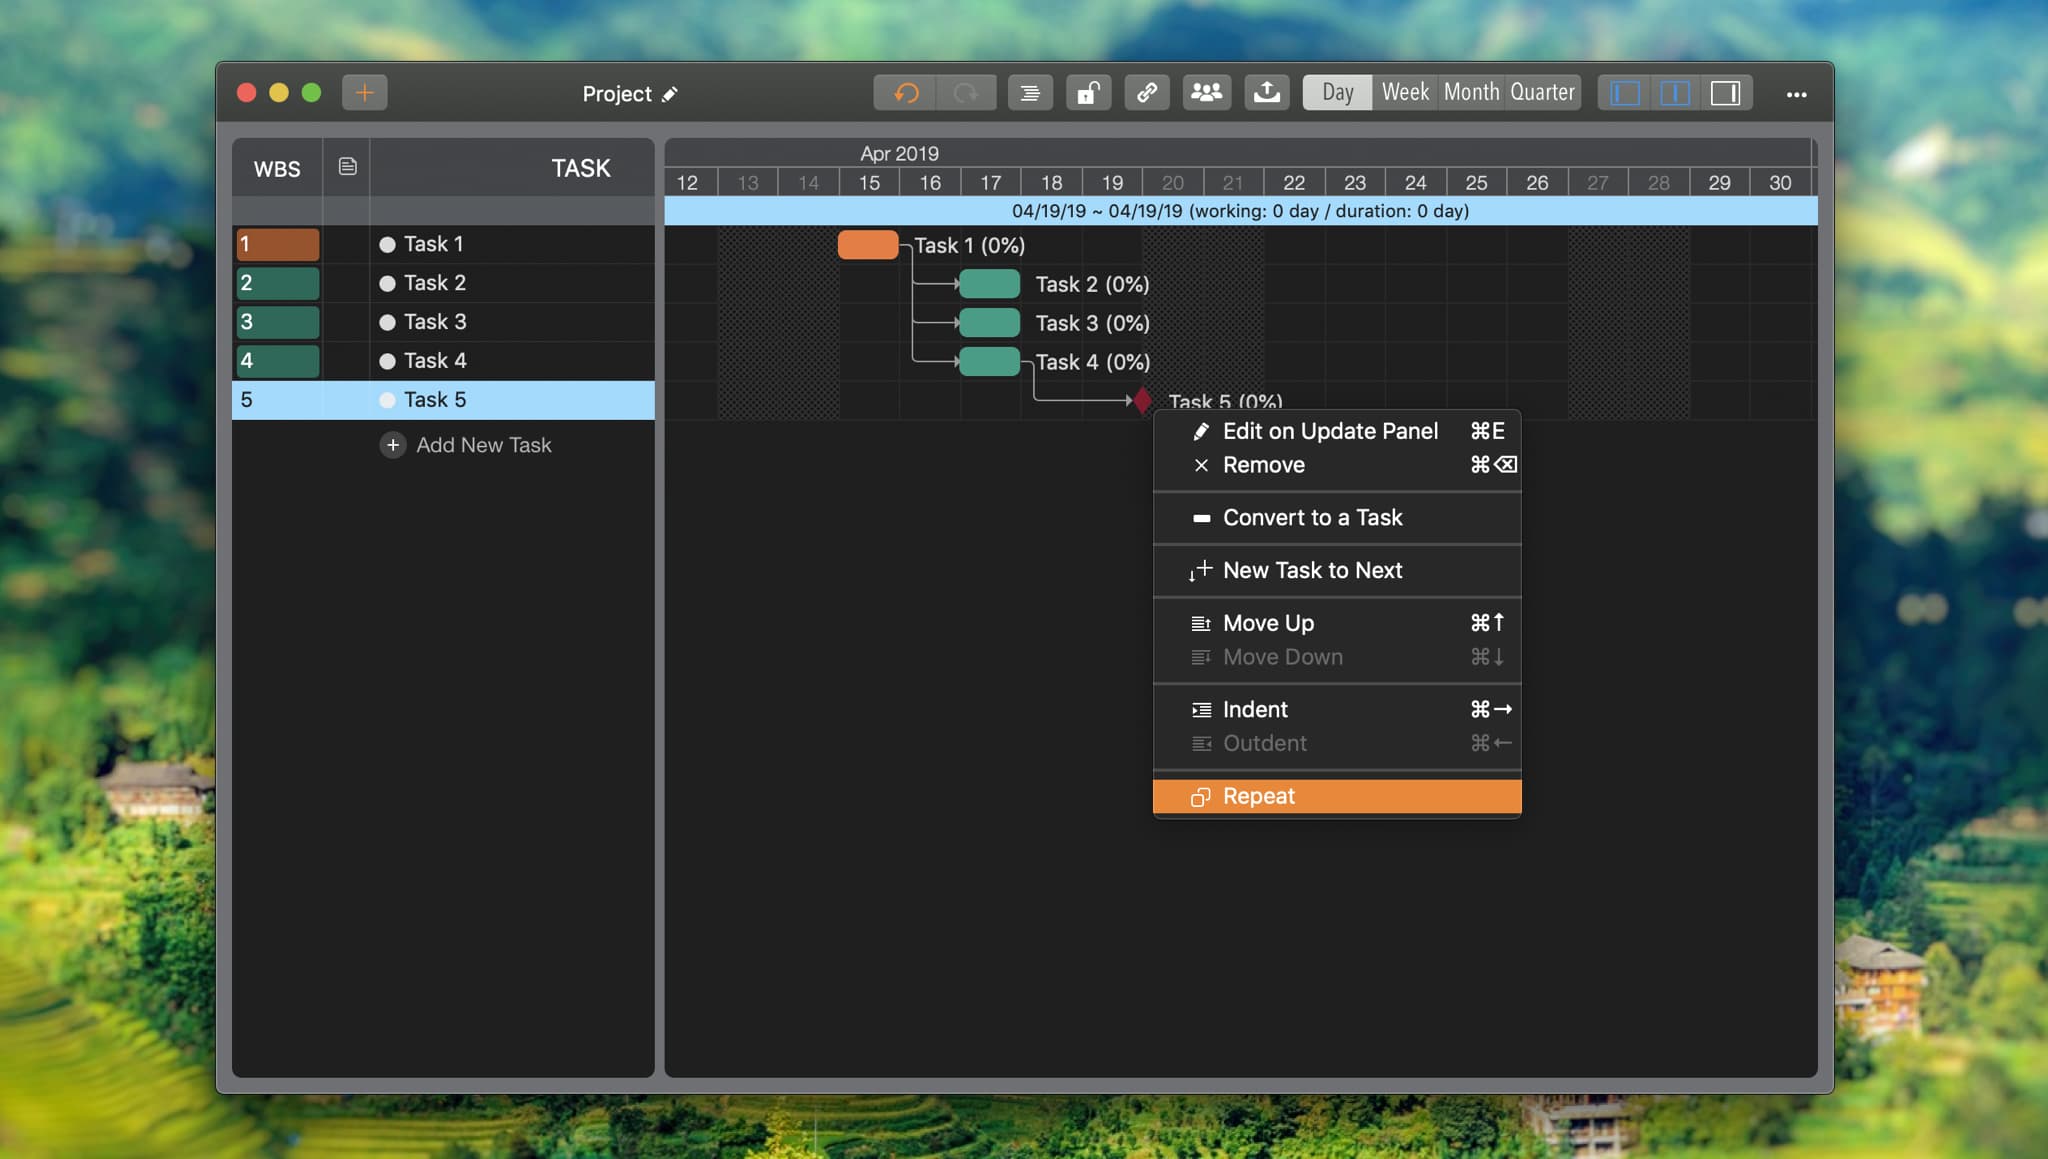
Task: Click the lock icon in toolbar
Action: pos(1088,93)
